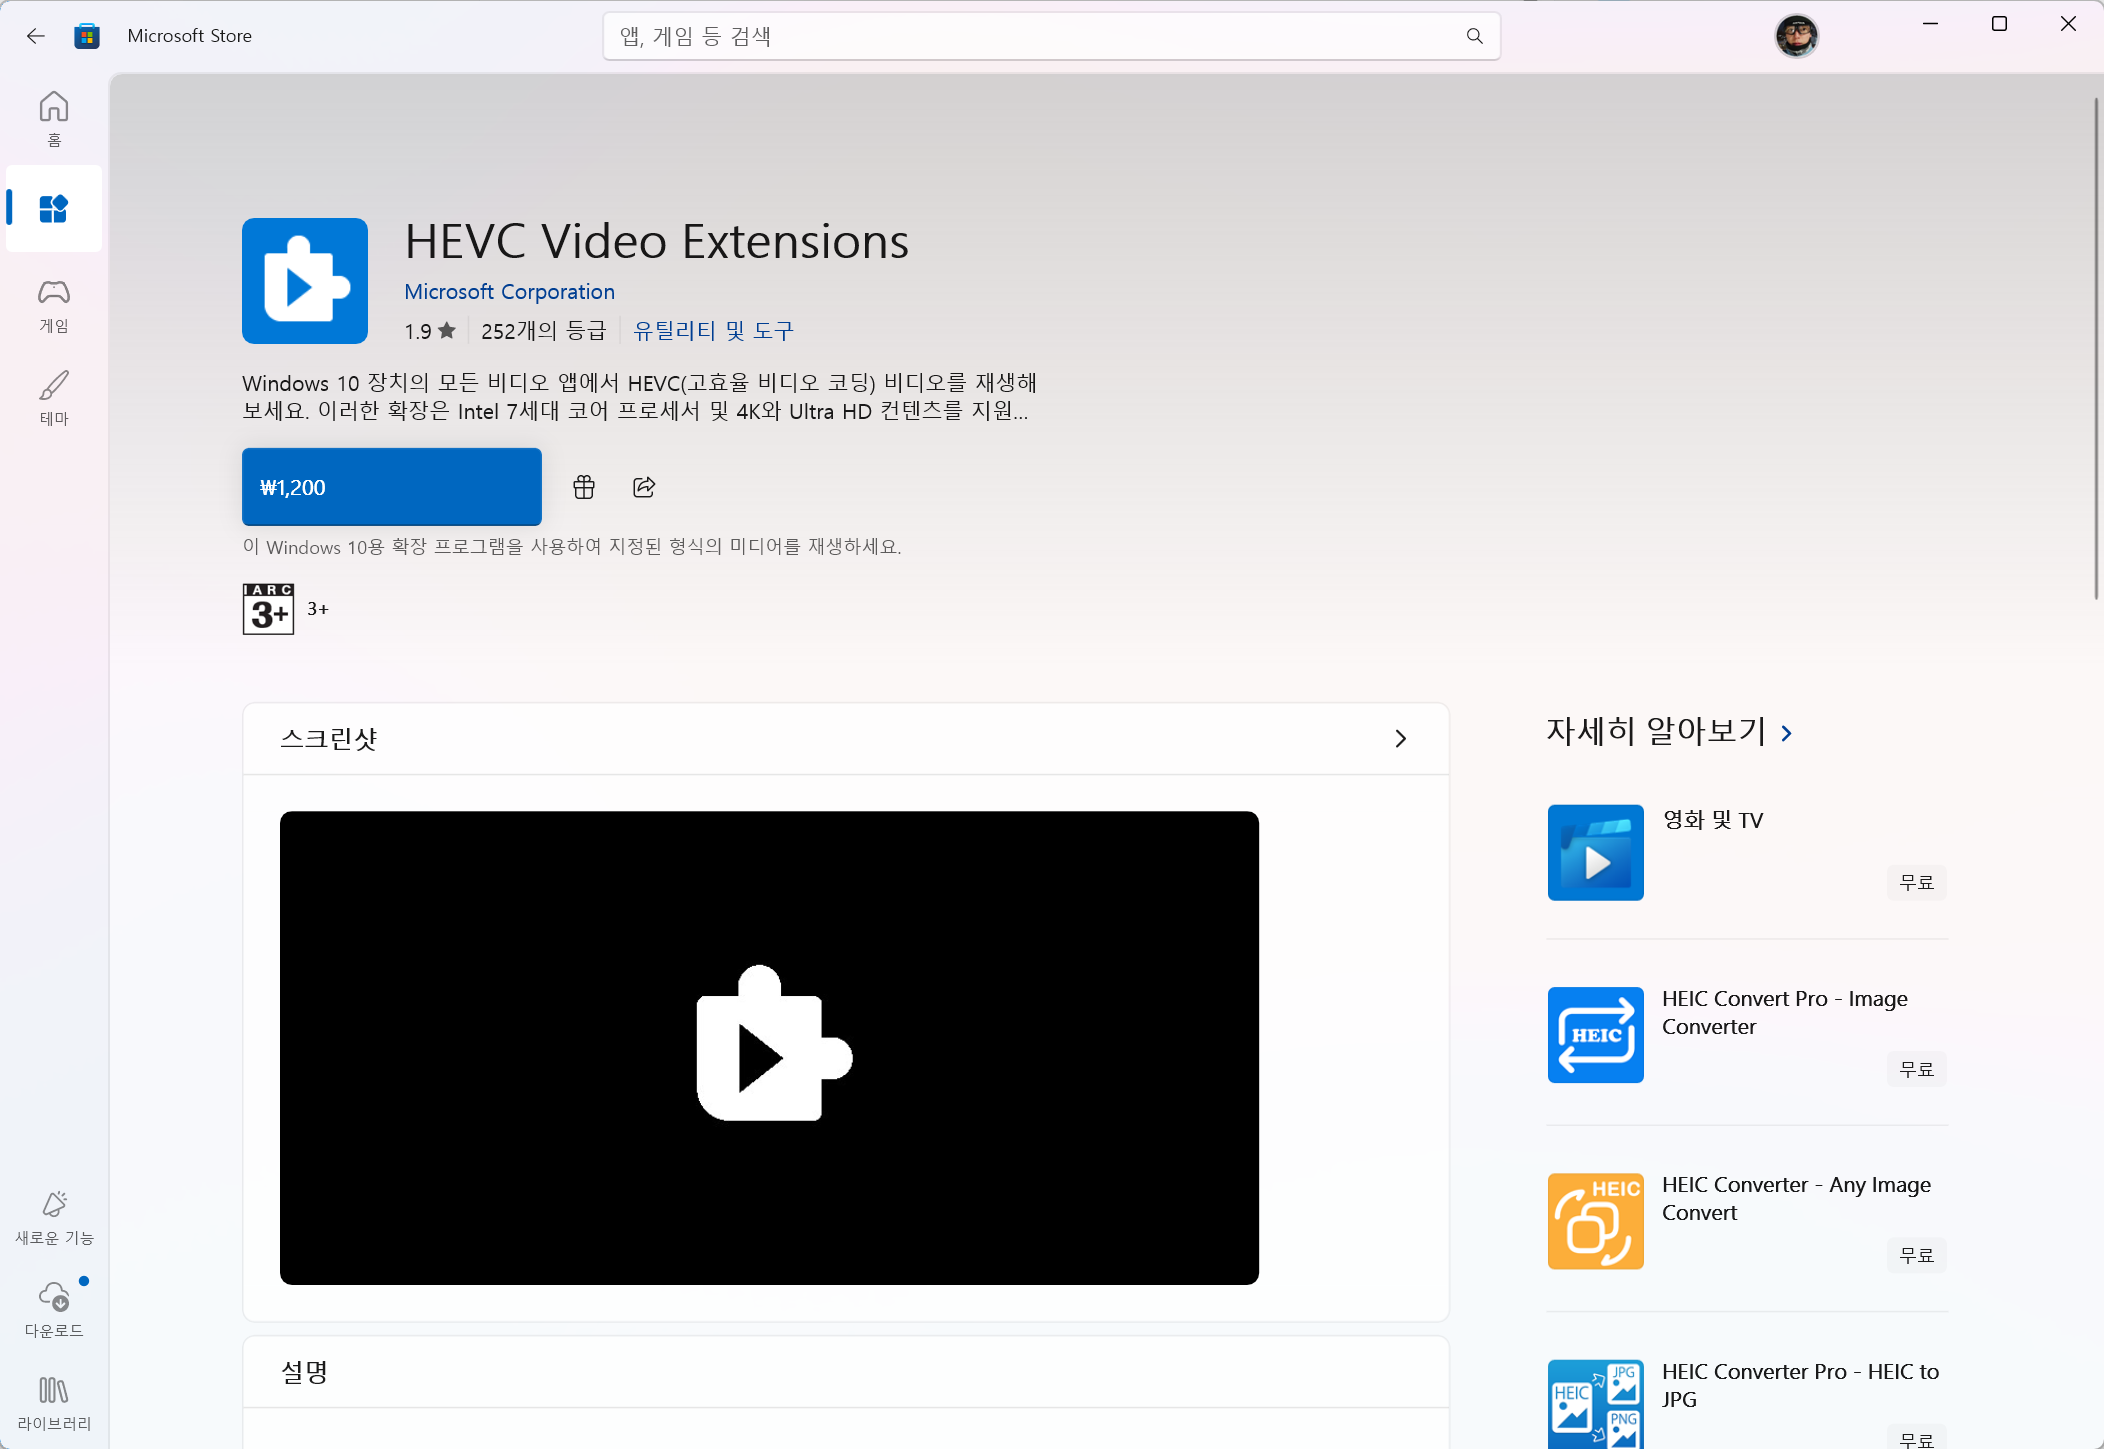Navigate back with the arrow button
Screen dimensions: 2104x1449
36,35
